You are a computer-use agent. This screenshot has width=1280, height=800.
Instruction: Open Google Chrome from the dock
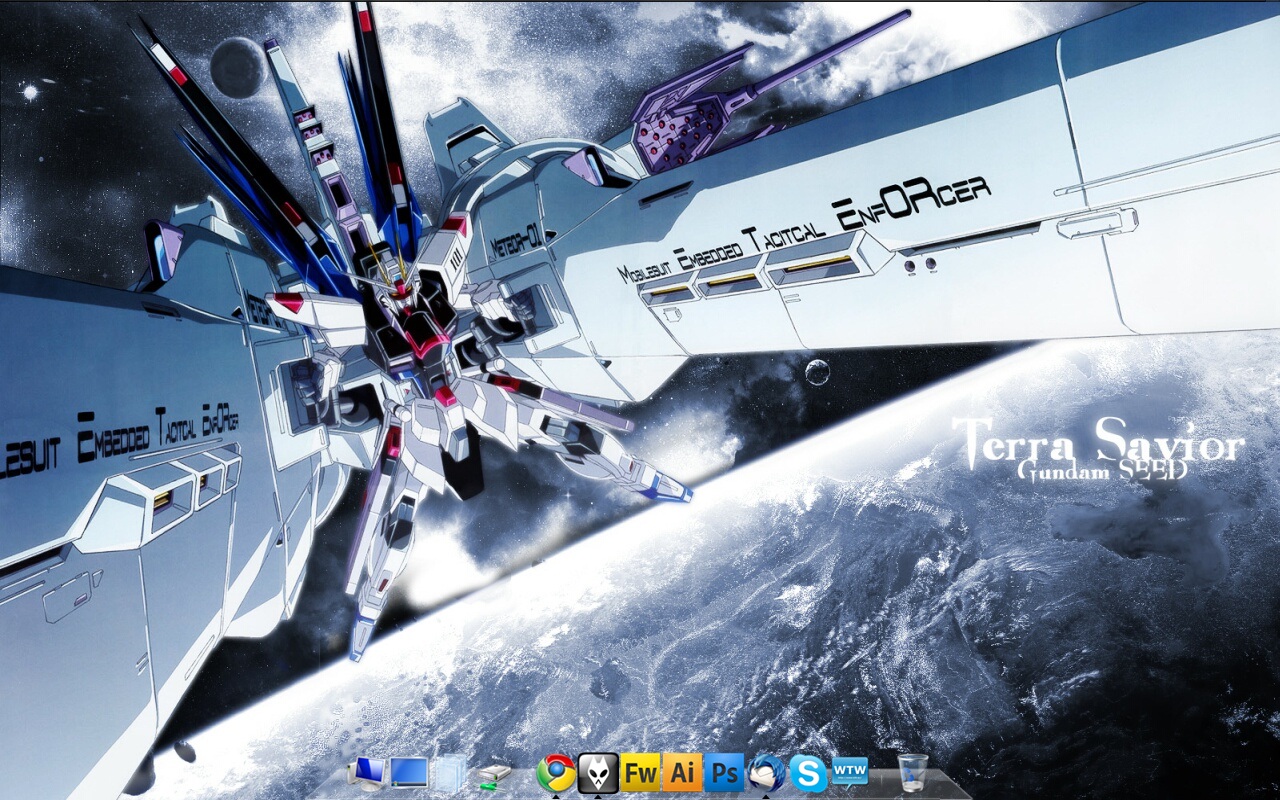click(556, 773)
